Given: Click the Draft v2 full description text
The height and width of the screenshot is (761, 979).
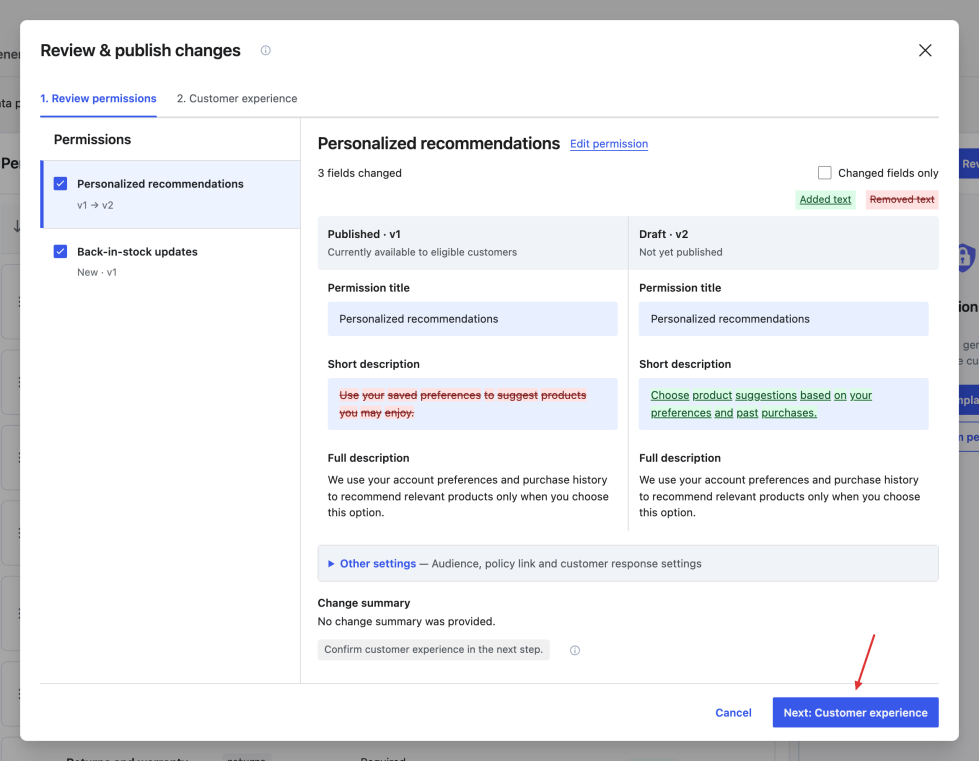Looking at the screenshot, I should click(779, 496).
